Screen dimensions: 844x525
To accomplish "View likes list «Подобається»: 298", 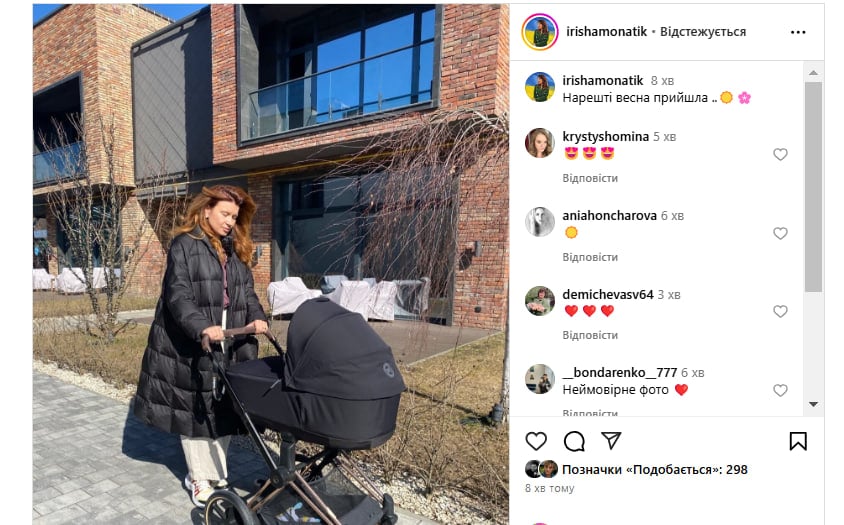I will (x=655, y=470).
